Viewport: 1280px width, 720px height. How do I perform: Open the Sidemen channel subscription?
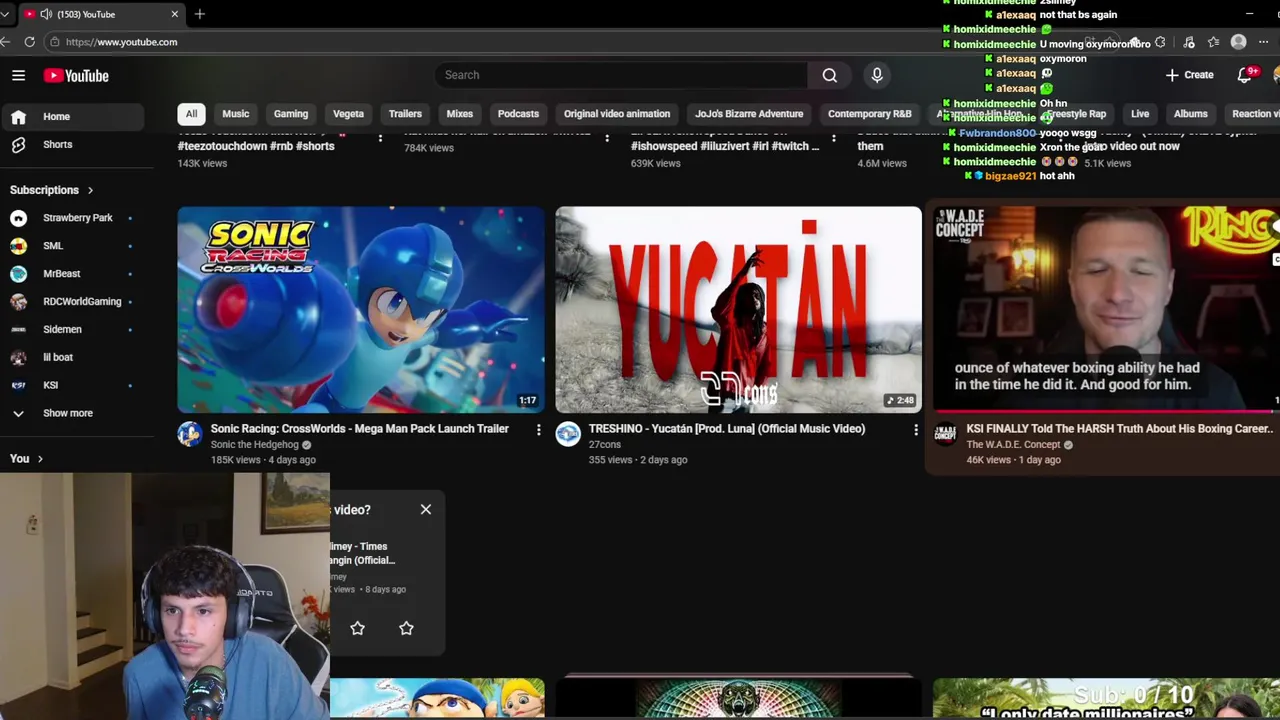(72, 330)
